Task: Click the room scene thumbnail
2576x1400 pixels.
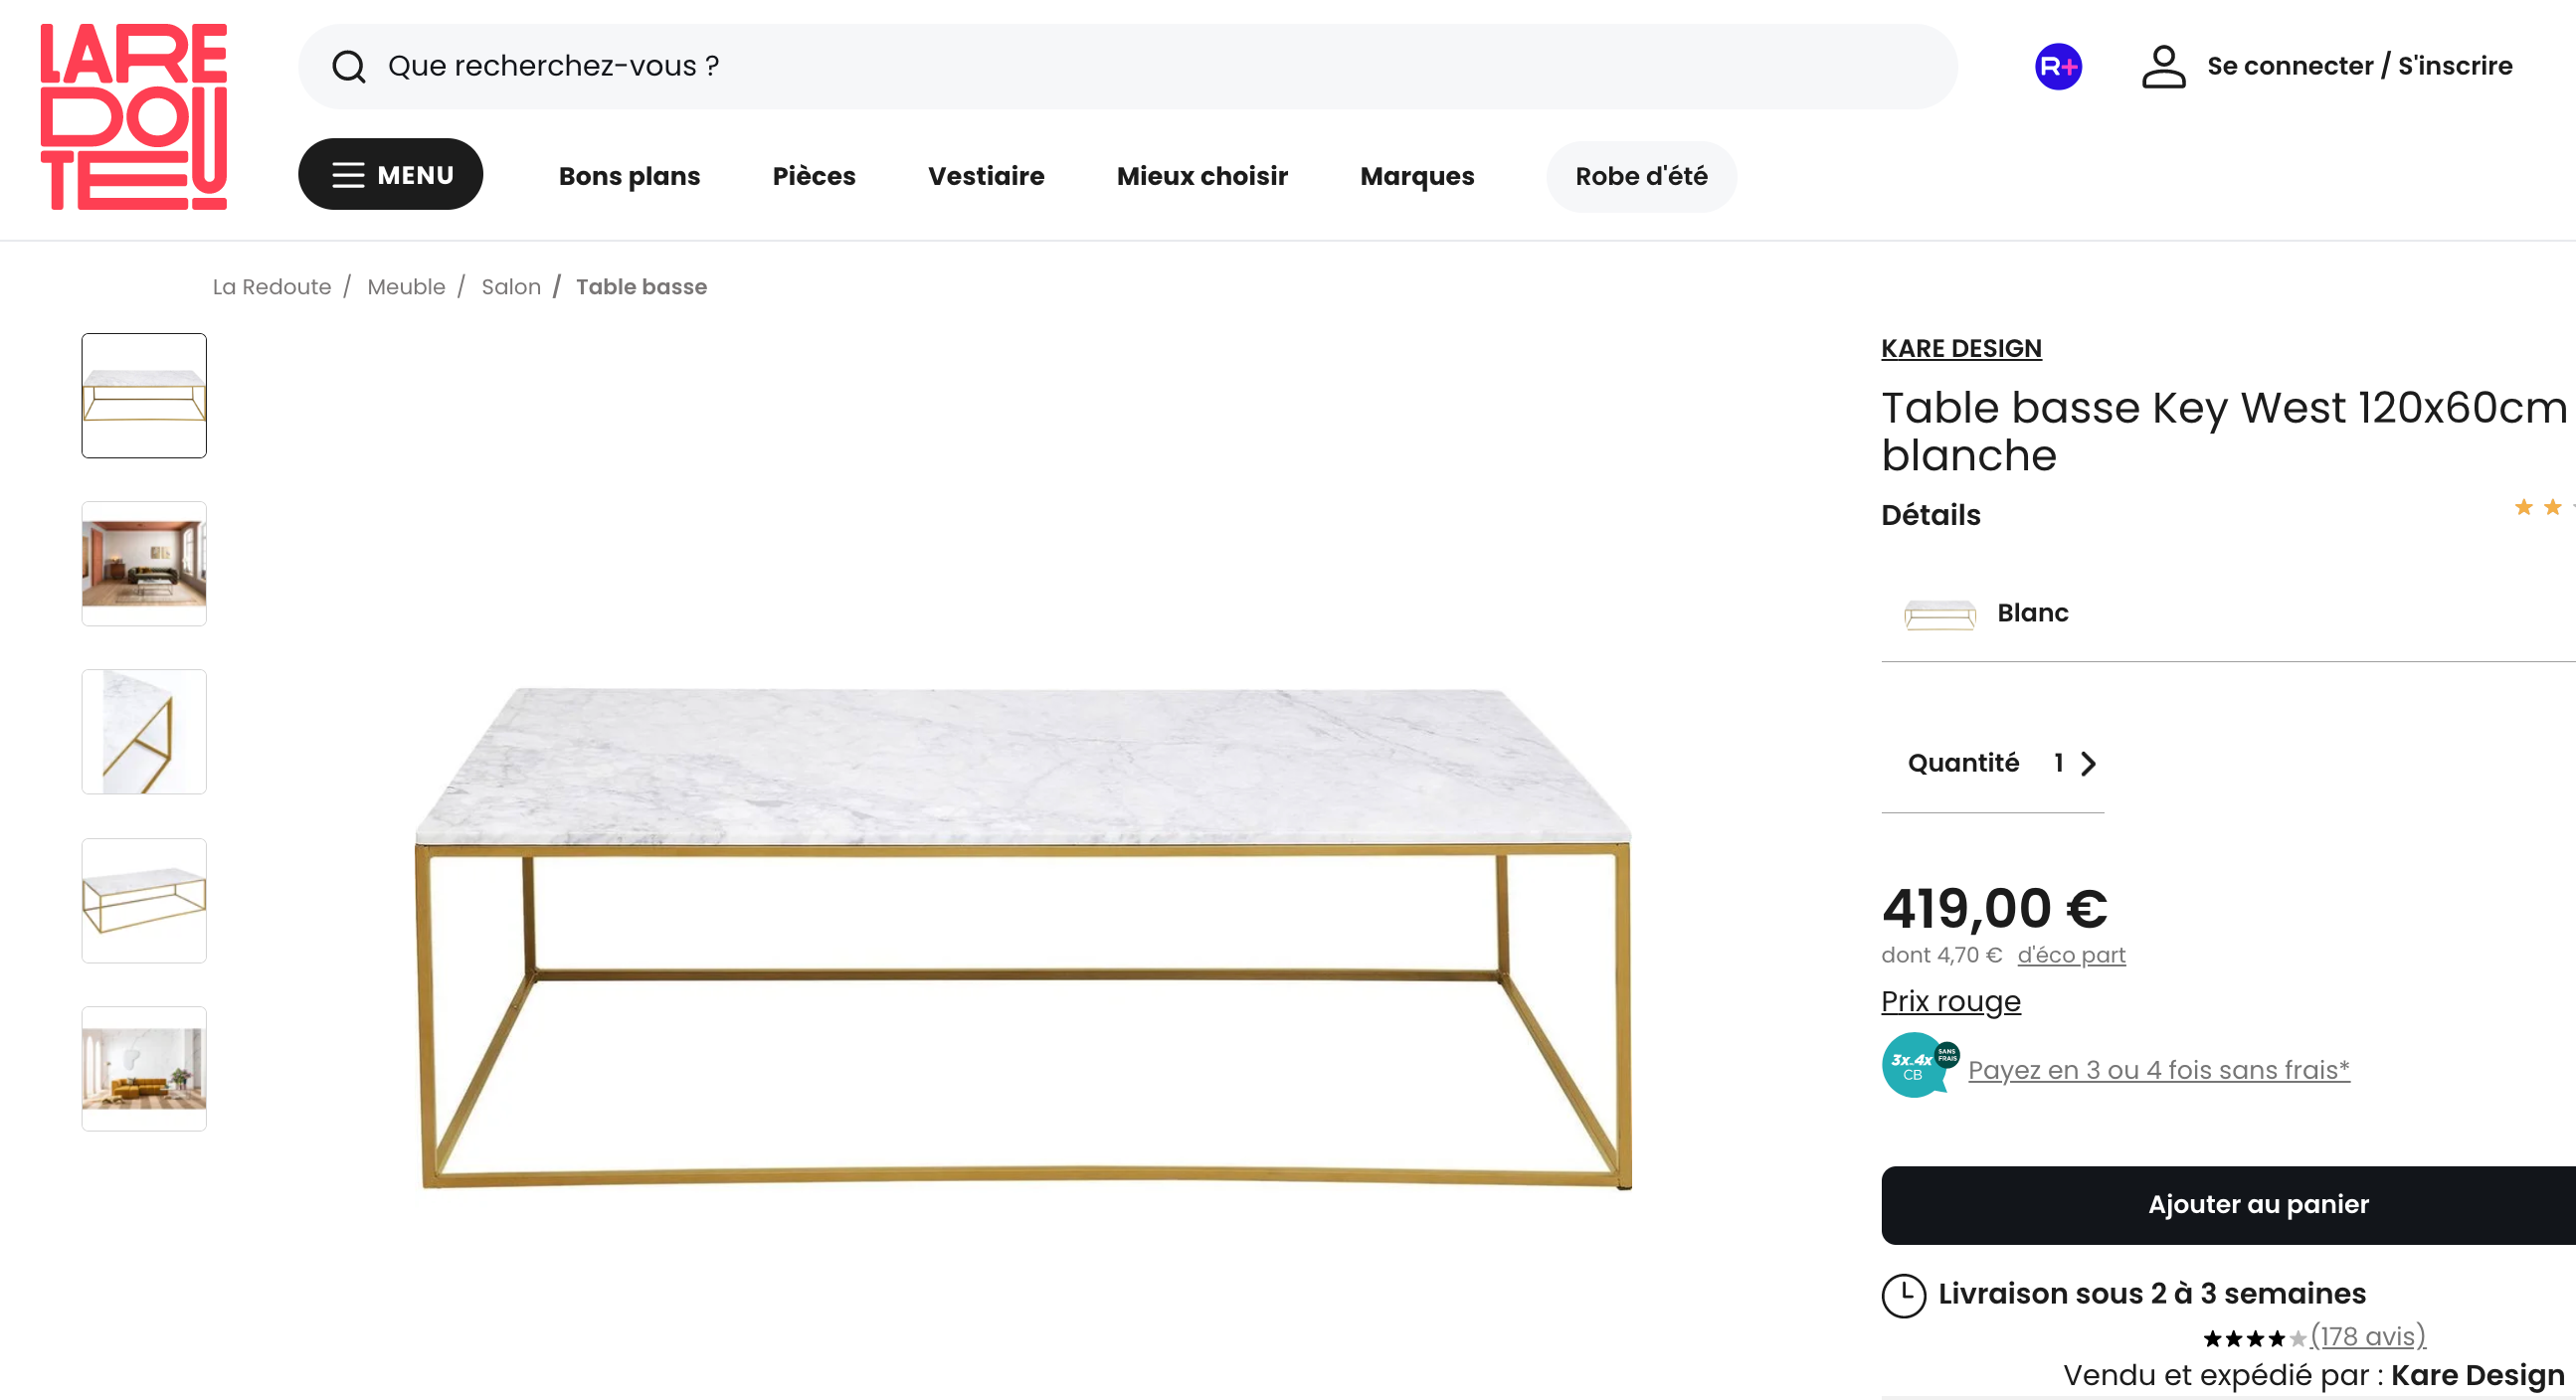Action: click(x=143, y=563)
